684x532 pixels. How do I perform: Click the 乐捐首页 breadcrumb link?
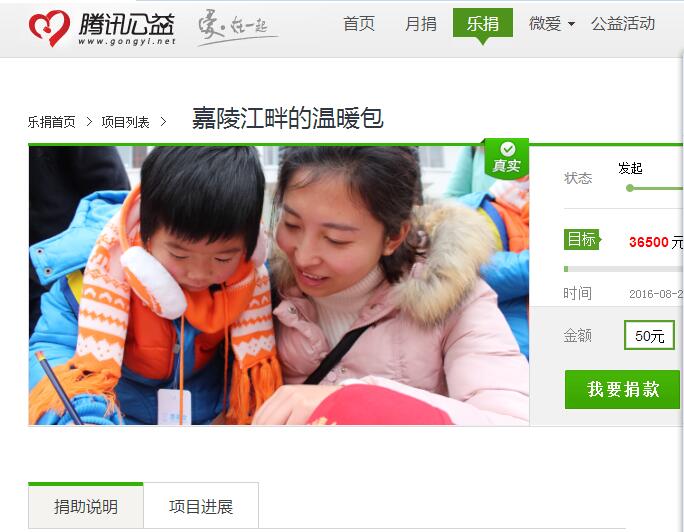51,122
